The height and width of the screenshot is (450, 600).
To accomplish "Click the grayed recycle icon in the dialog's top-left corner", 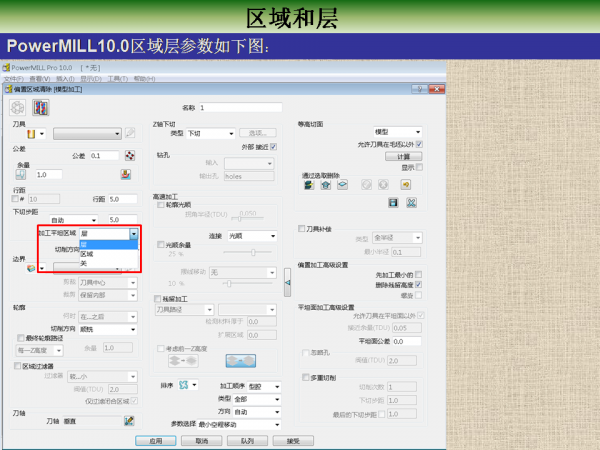I will [18, 108].
